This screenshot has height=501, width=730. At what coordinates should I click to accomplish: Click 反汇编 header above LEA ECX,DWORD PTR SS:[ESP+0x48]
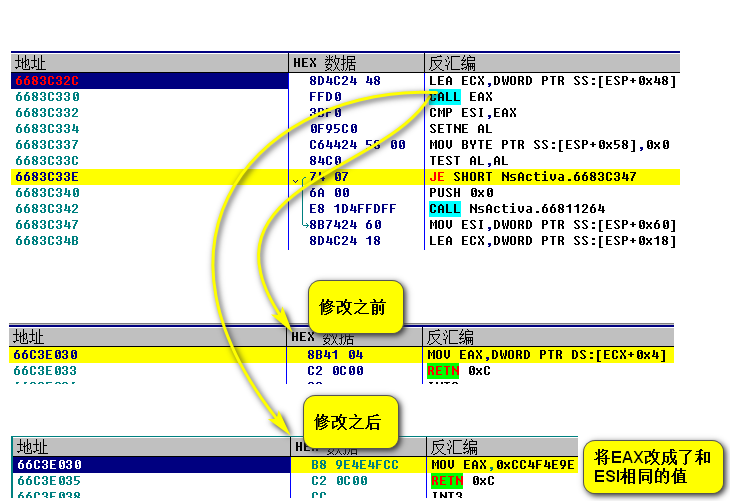coord(452,63)
